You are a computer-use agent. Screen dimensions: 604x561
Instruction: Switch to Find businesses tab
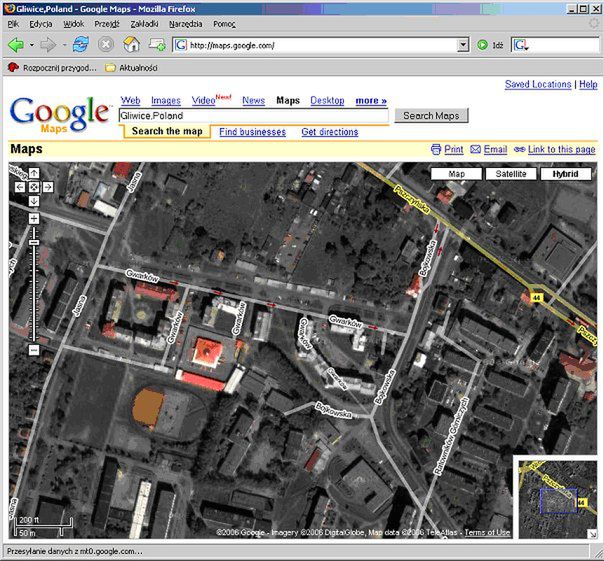click(253, 132)
